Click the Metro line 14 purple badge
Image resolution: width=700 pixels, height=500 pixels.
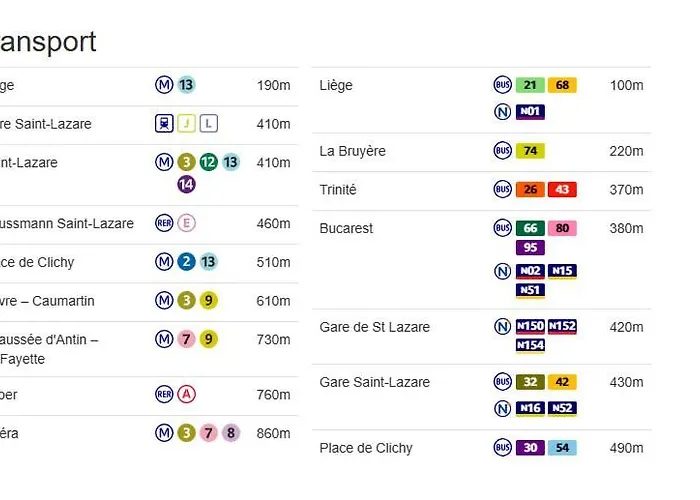(x=186, y=184)
